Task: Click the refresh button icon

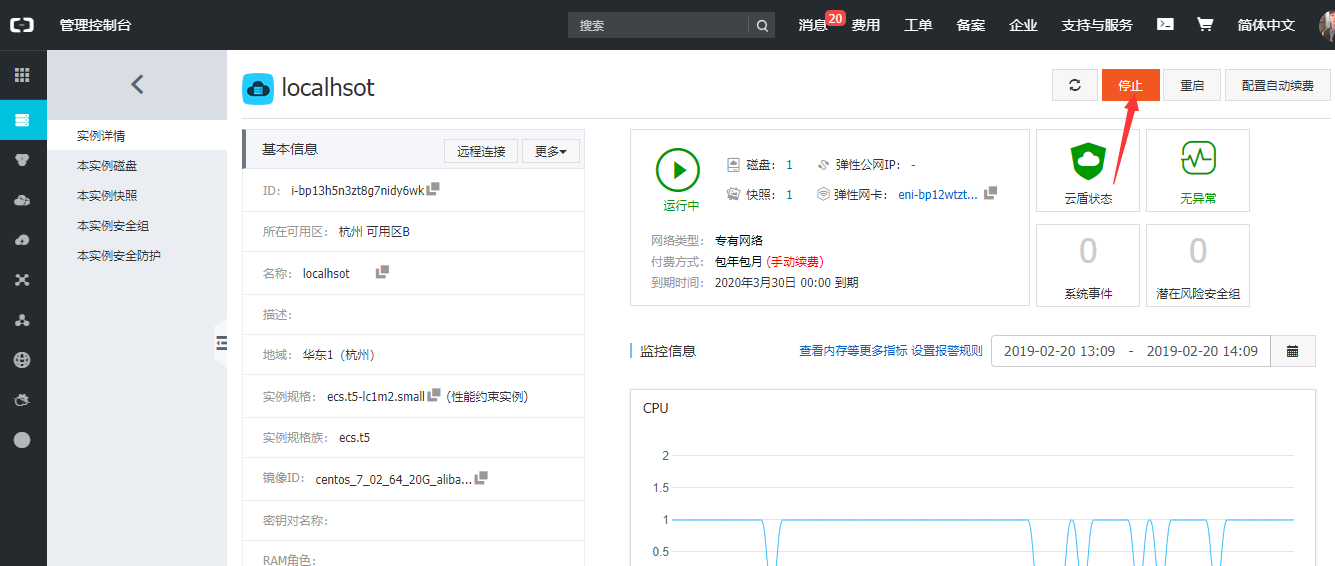Action: point(1075,85)
